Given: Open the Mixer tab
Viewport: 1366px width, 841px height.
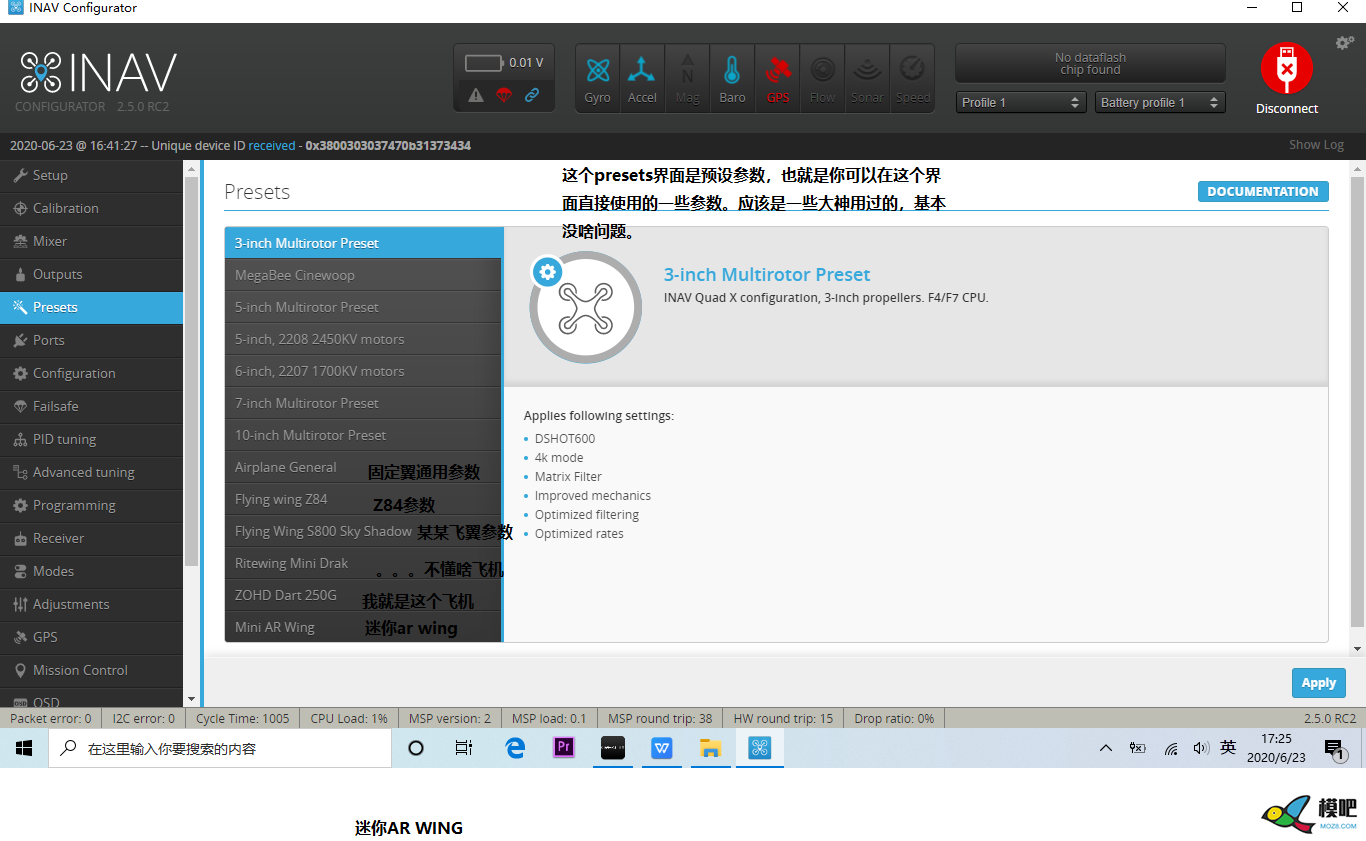Looking at the screenshot, I should pos(91,241).
